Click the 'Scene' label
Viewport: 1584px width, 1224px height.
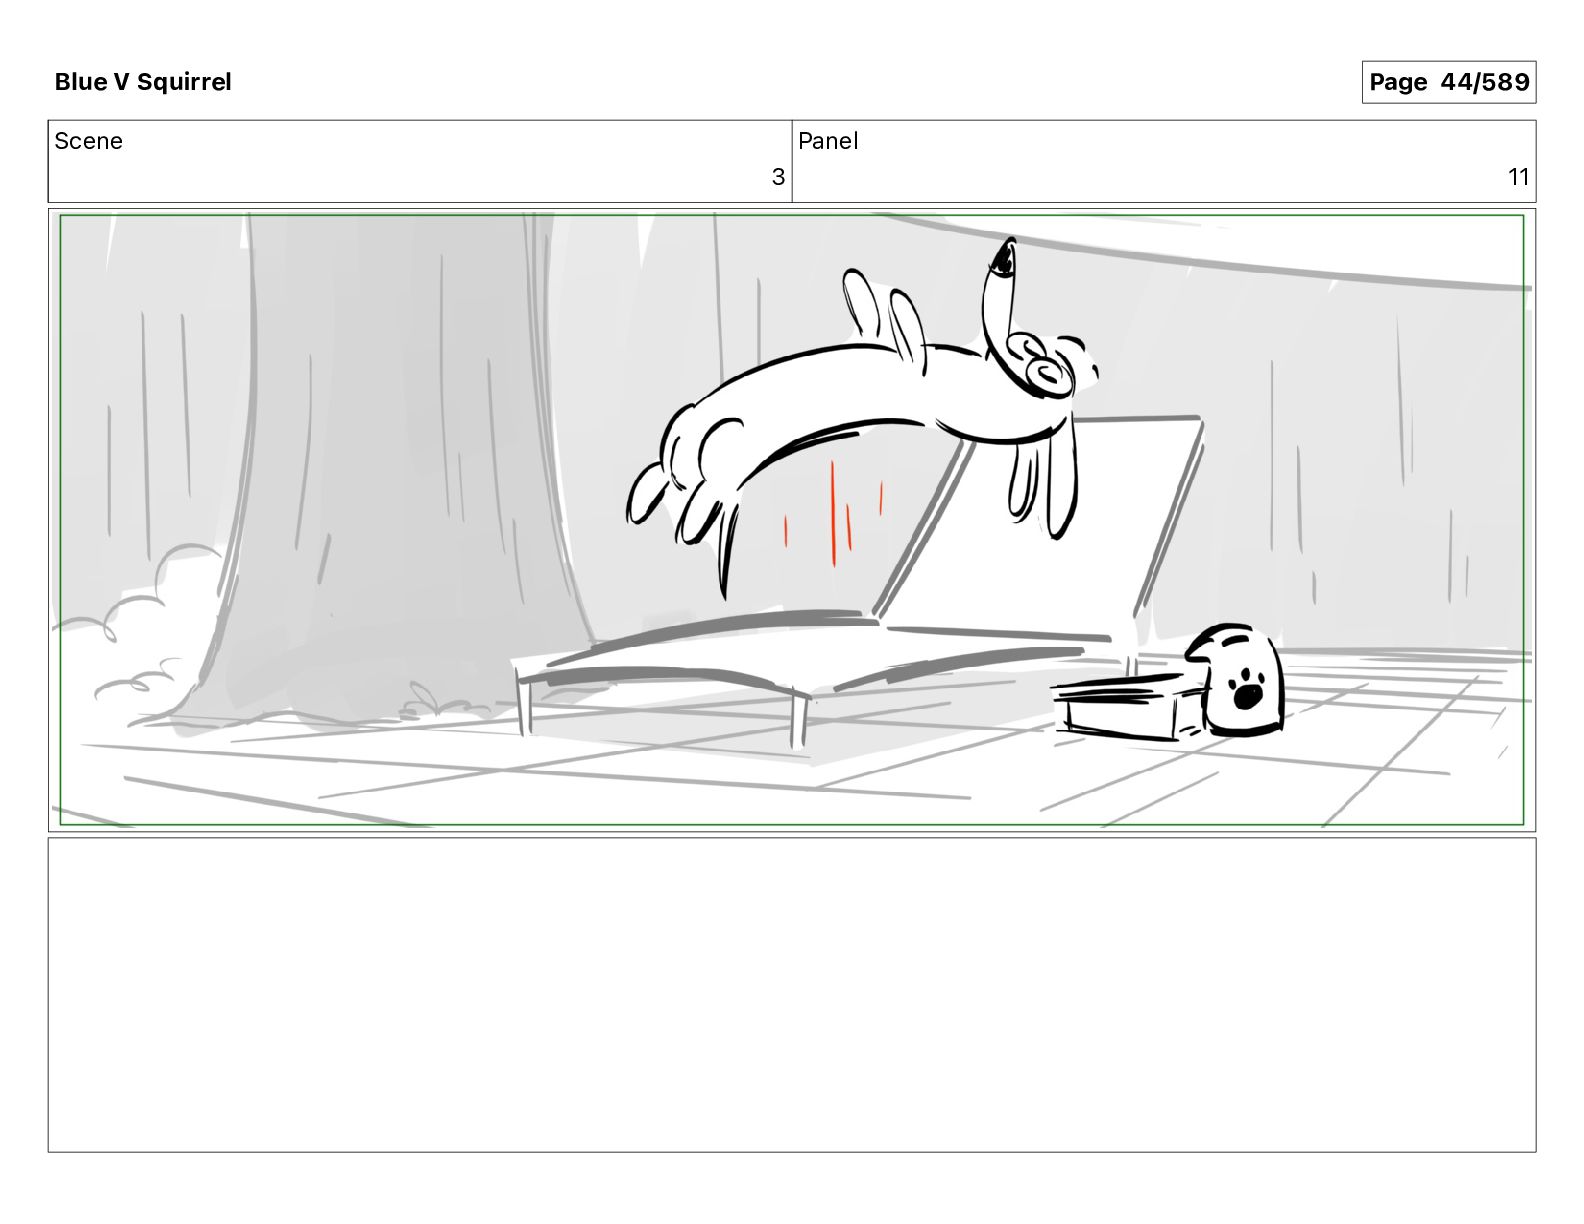click(89, 141)
